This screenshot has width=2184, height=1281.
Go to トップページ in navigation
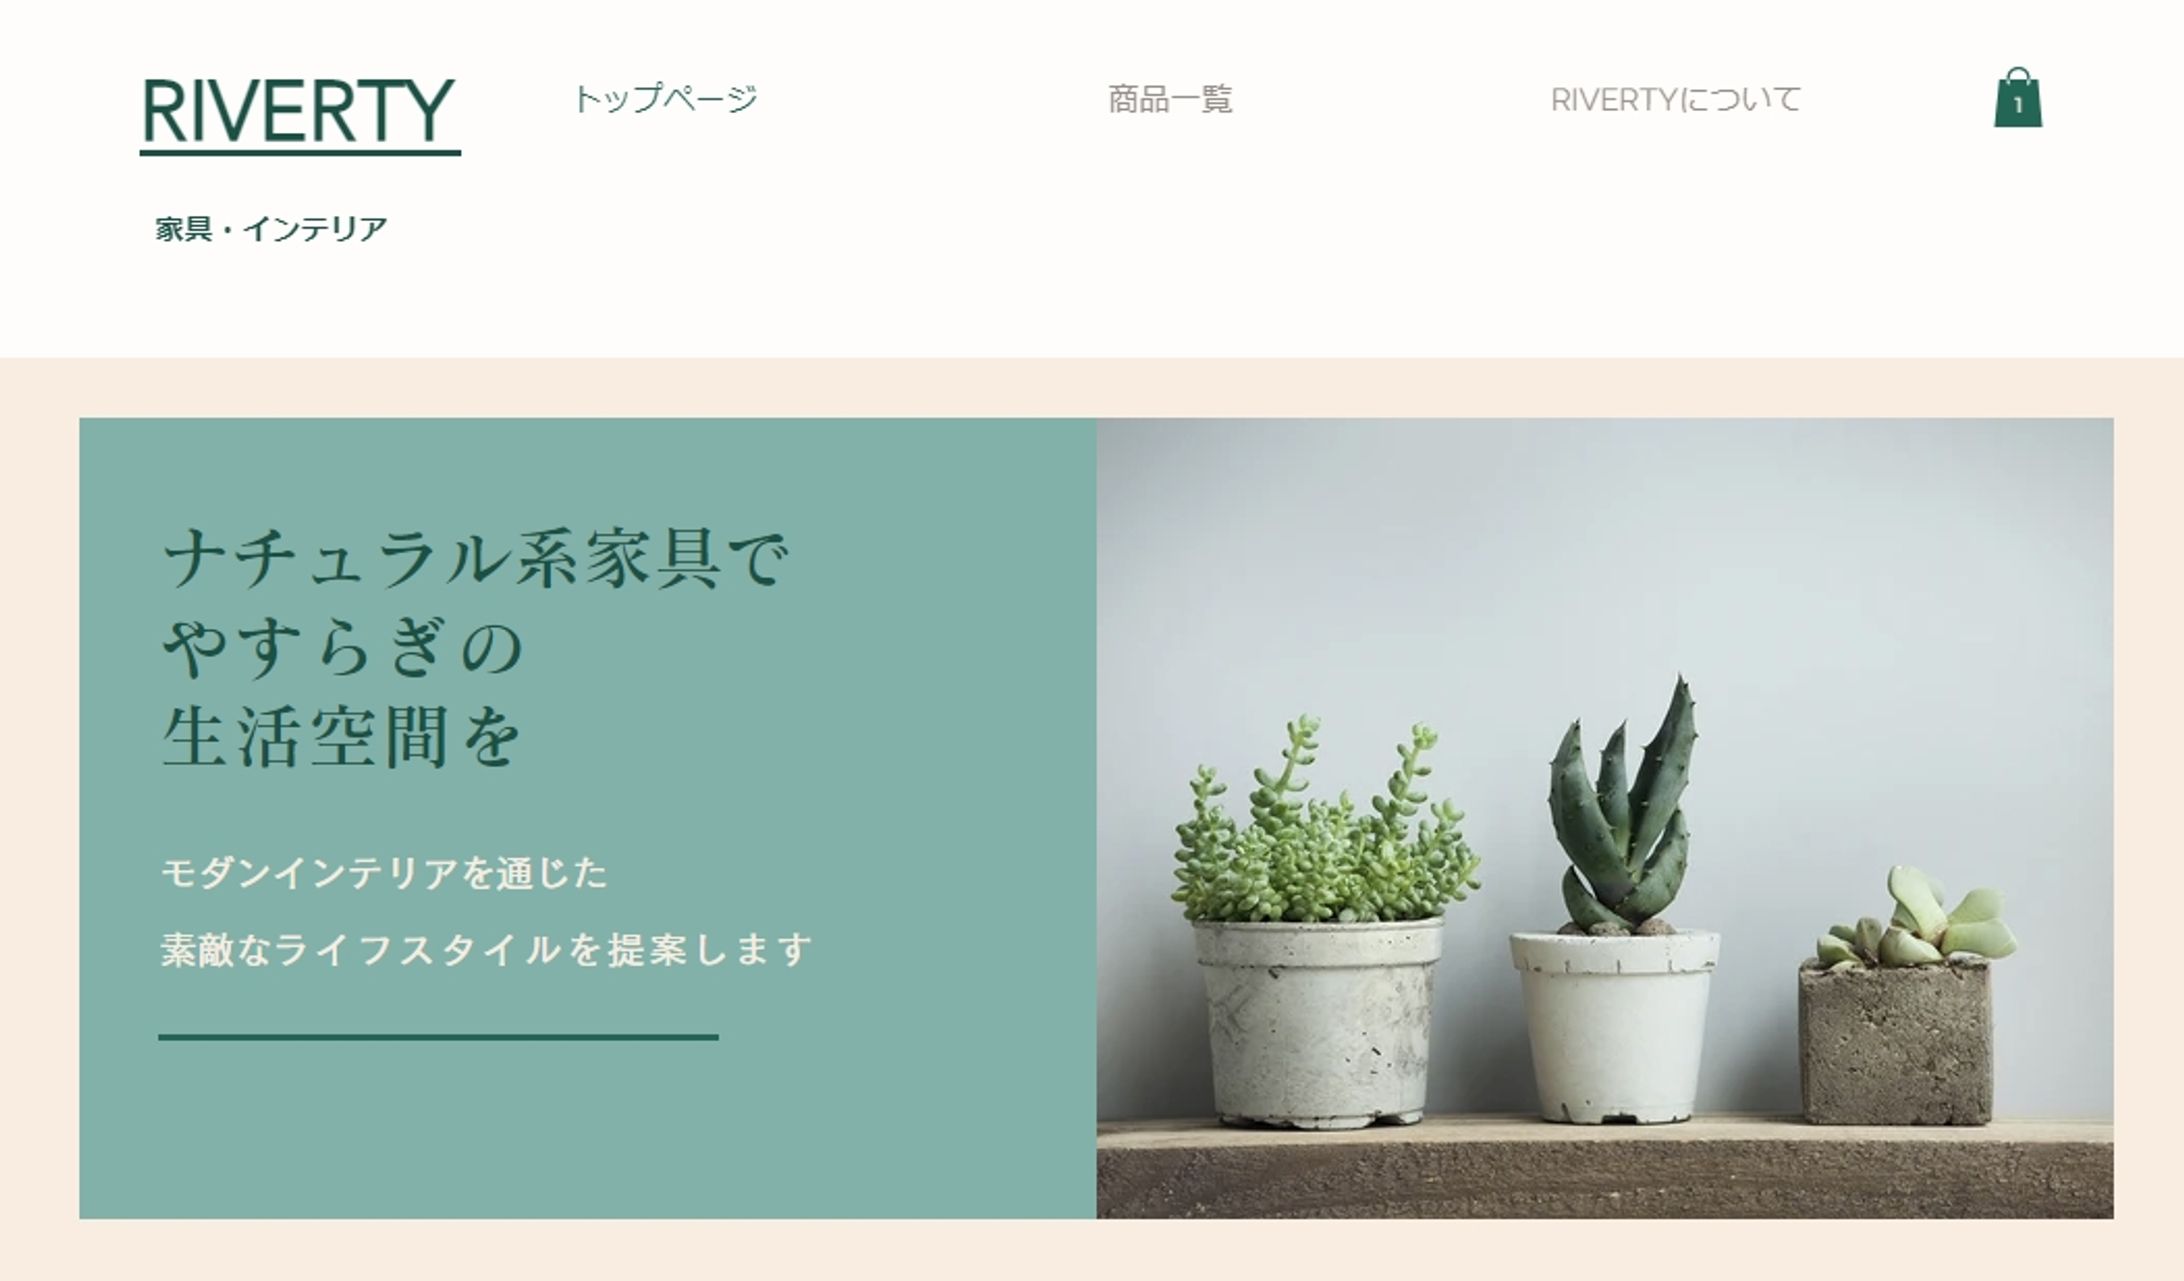665,99
